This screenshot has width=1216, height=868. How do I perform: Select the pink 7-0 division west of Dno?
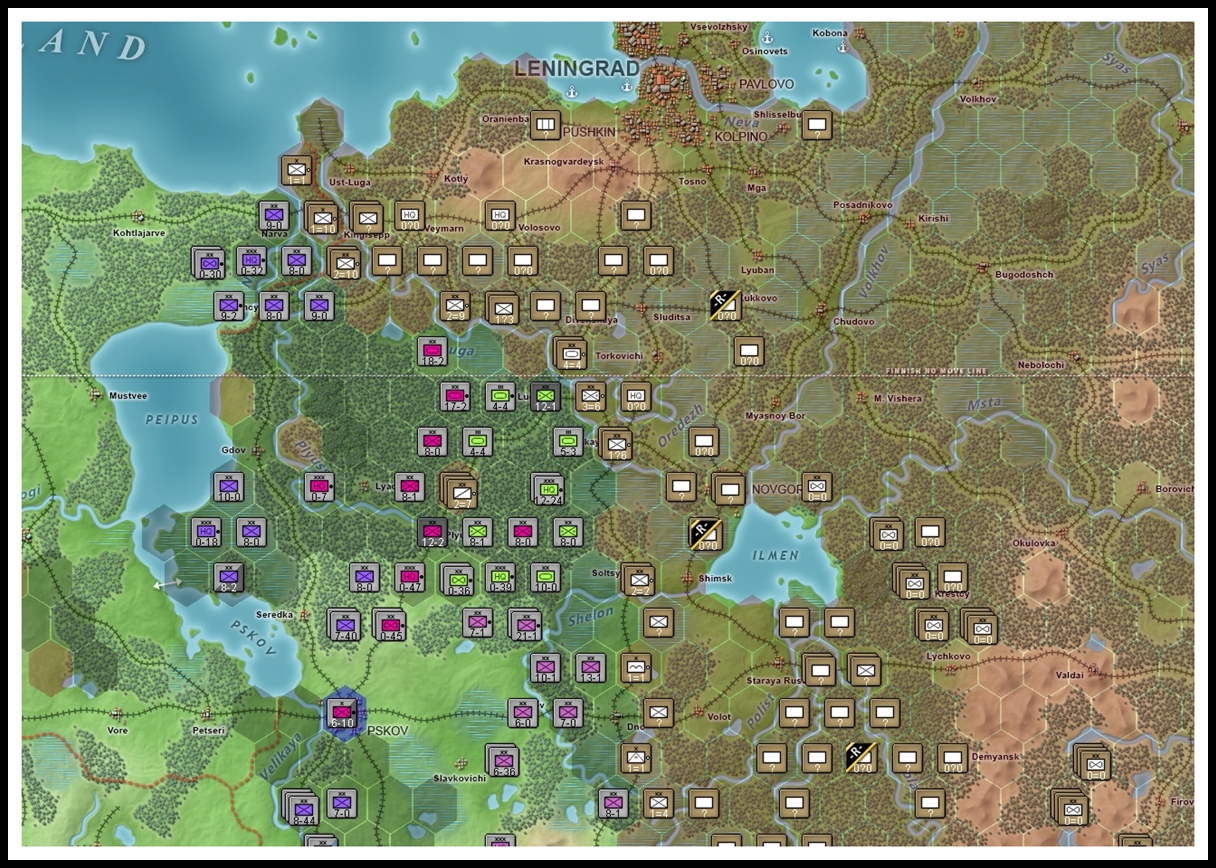coord(567,713)
